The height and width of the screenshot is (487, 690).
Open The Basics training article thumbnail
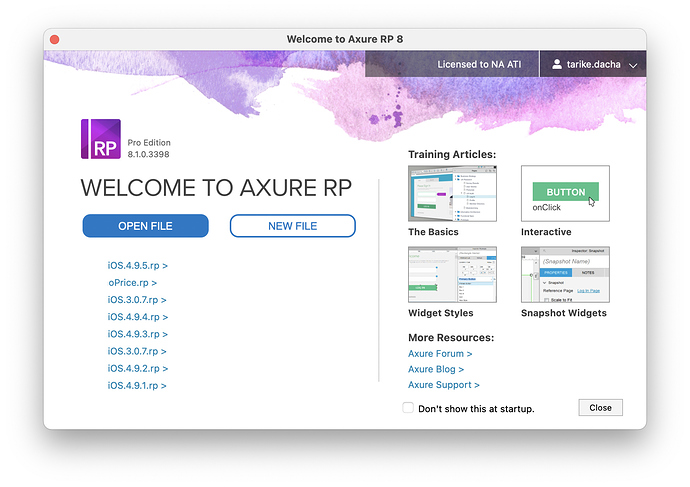tap(452, 194)
